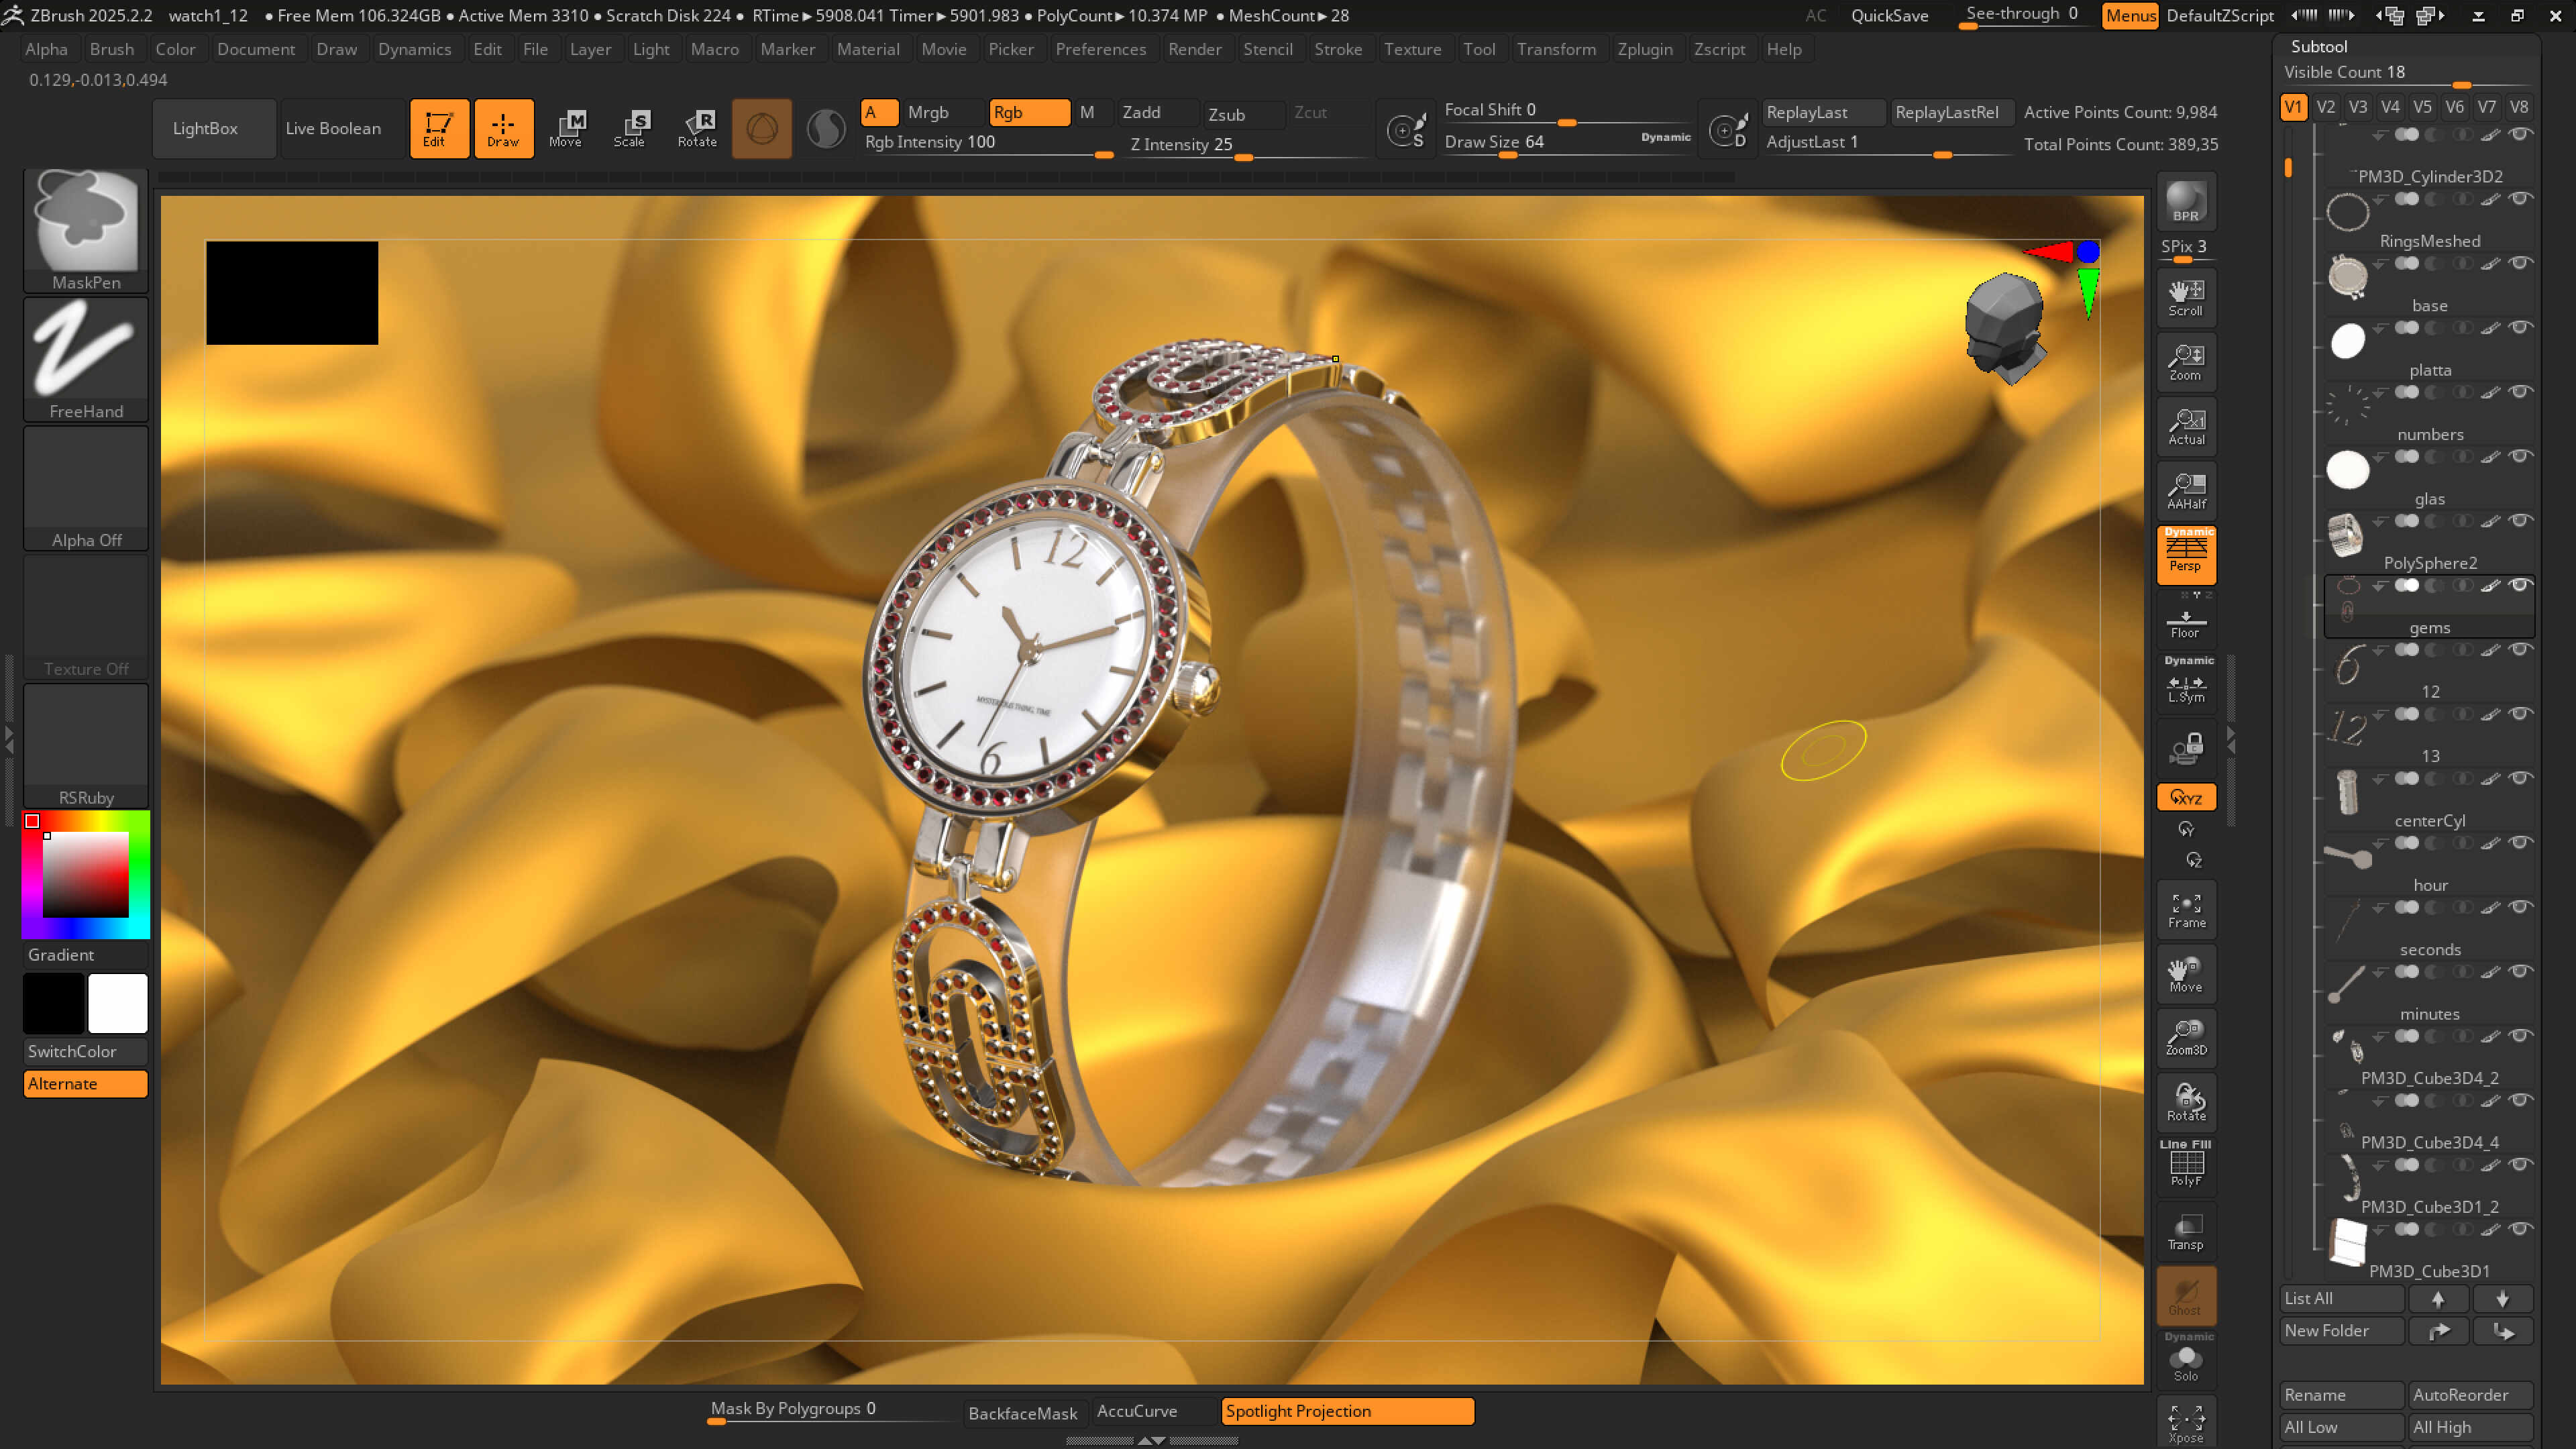The height and width of the screenshot is (1449, 2576).
Task: Open the MaskPen brush thumbnail
Action: pos(86,230)
